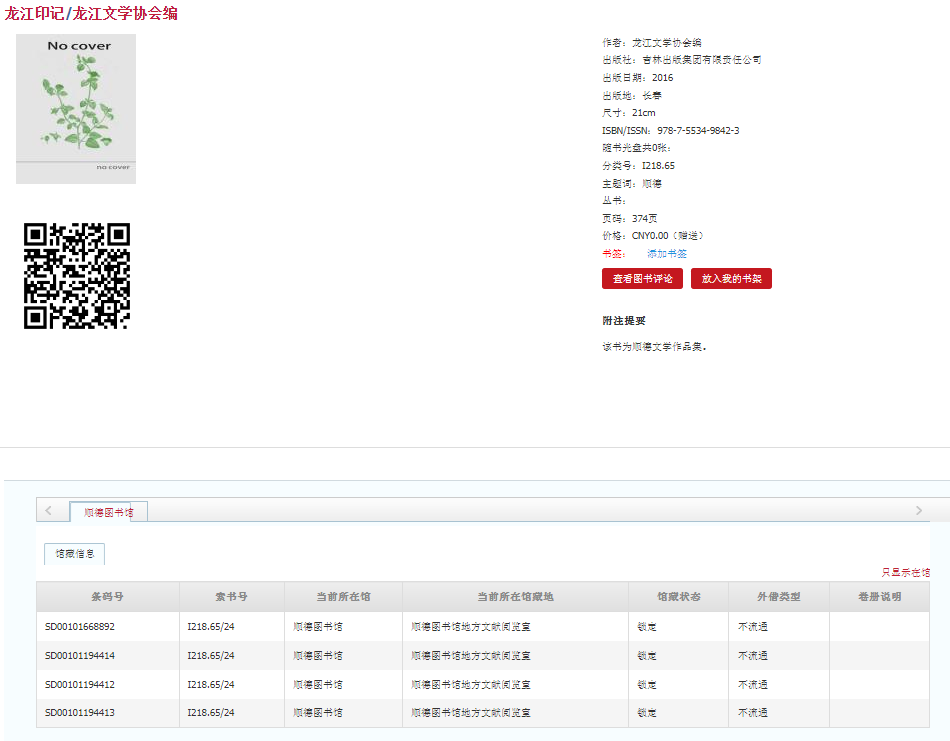This screenshot has width=950, height=741.
Task: Click the 作者 龙江文学协会编 line
Action: pos(651,42)
